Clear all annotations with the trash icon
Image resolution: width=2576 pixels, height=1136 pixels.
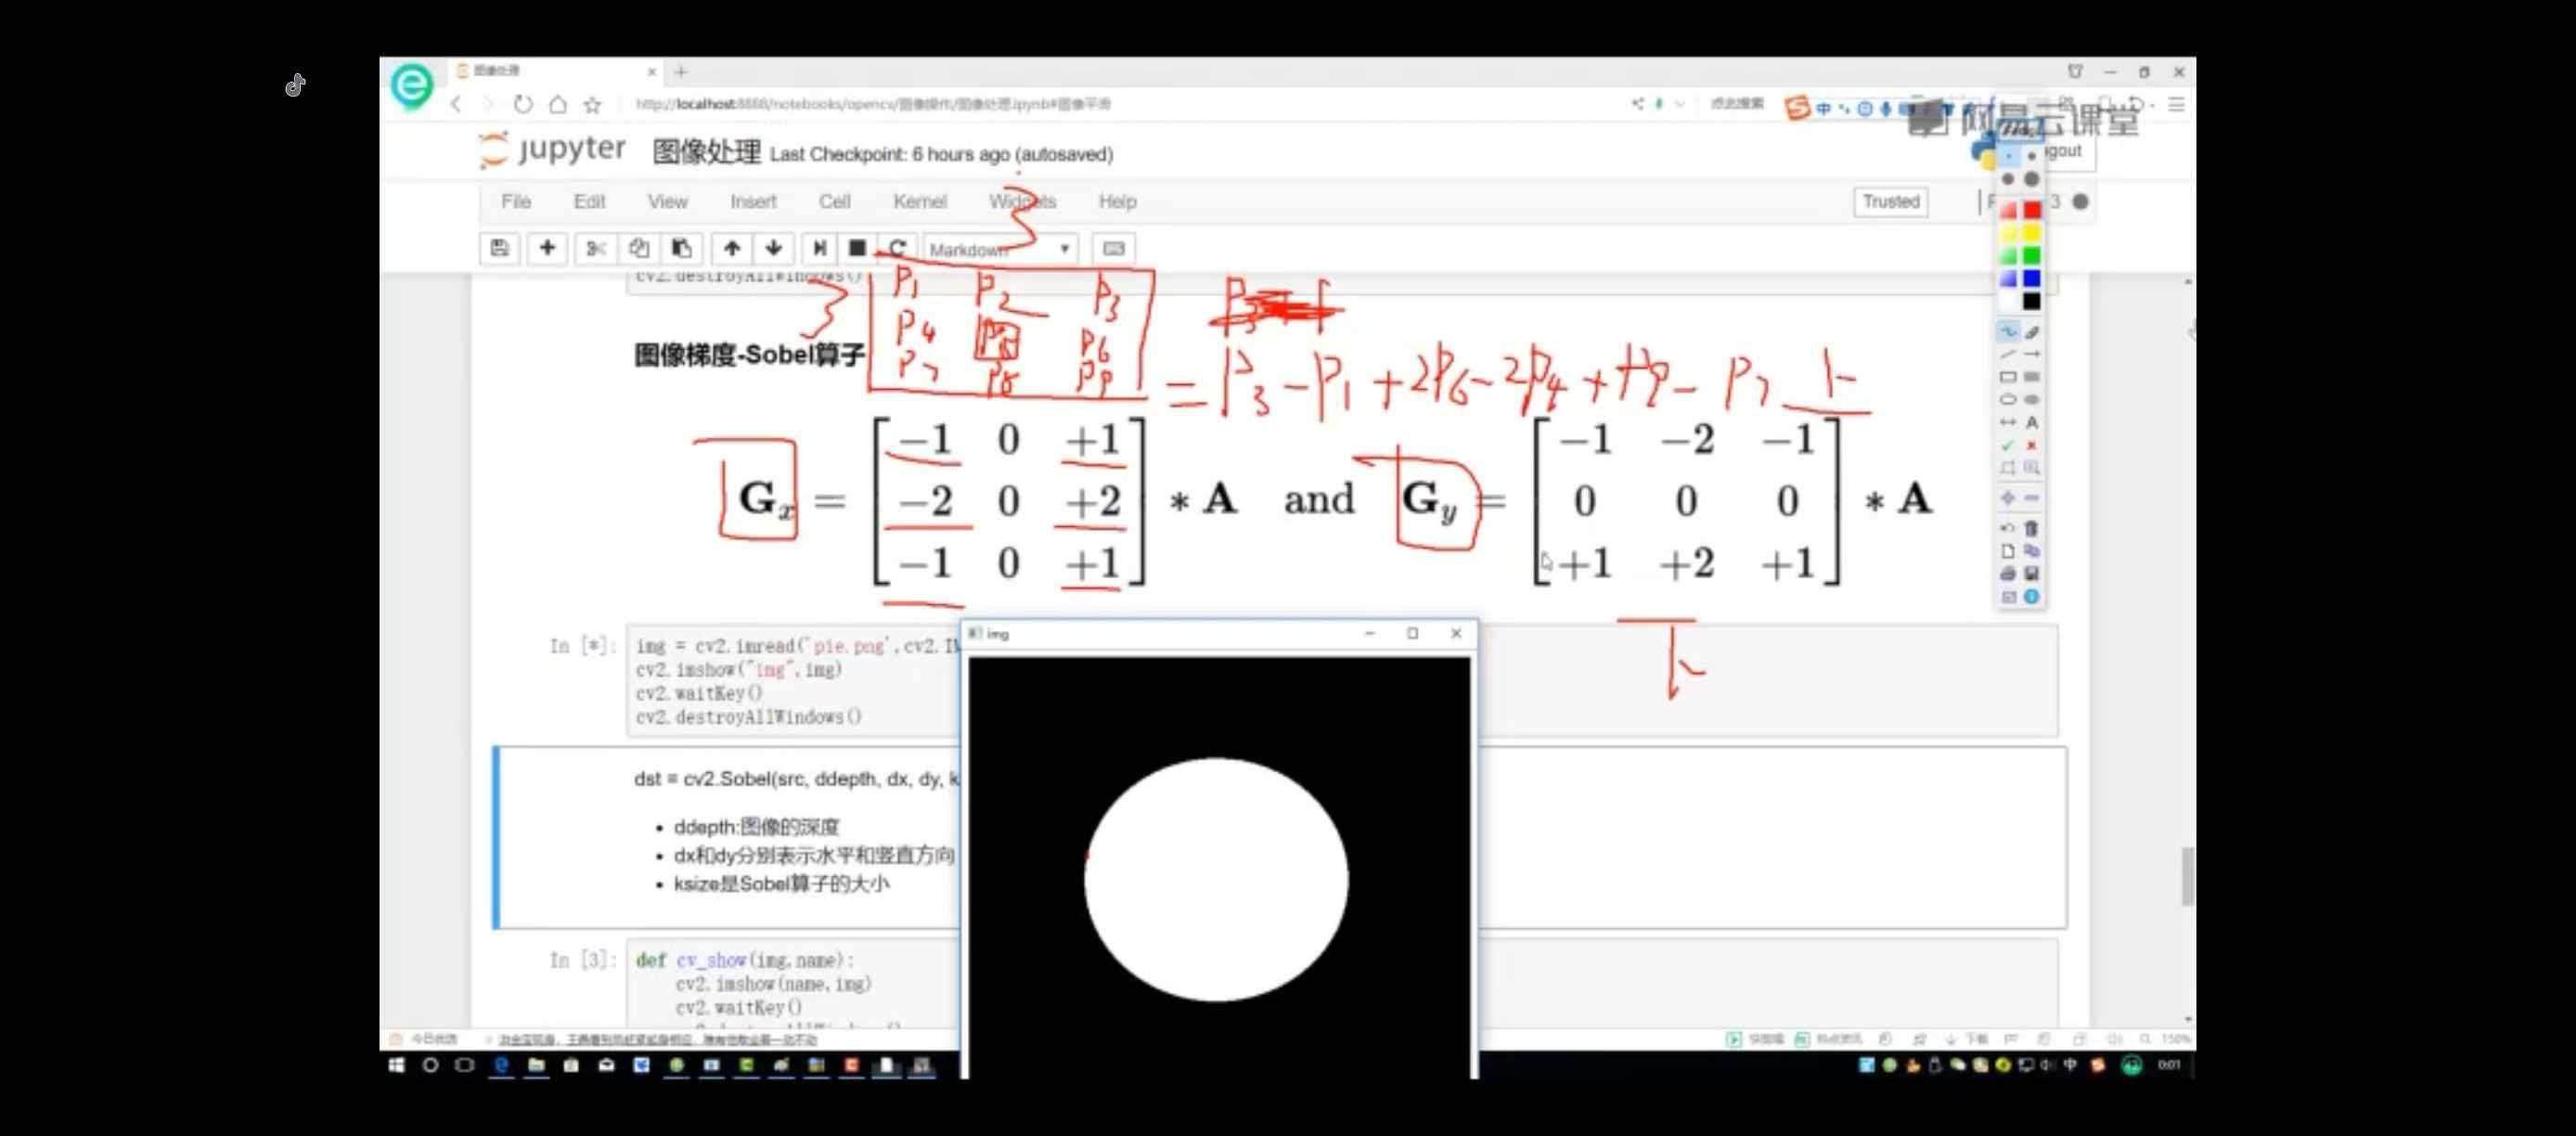click(2032, 528)
